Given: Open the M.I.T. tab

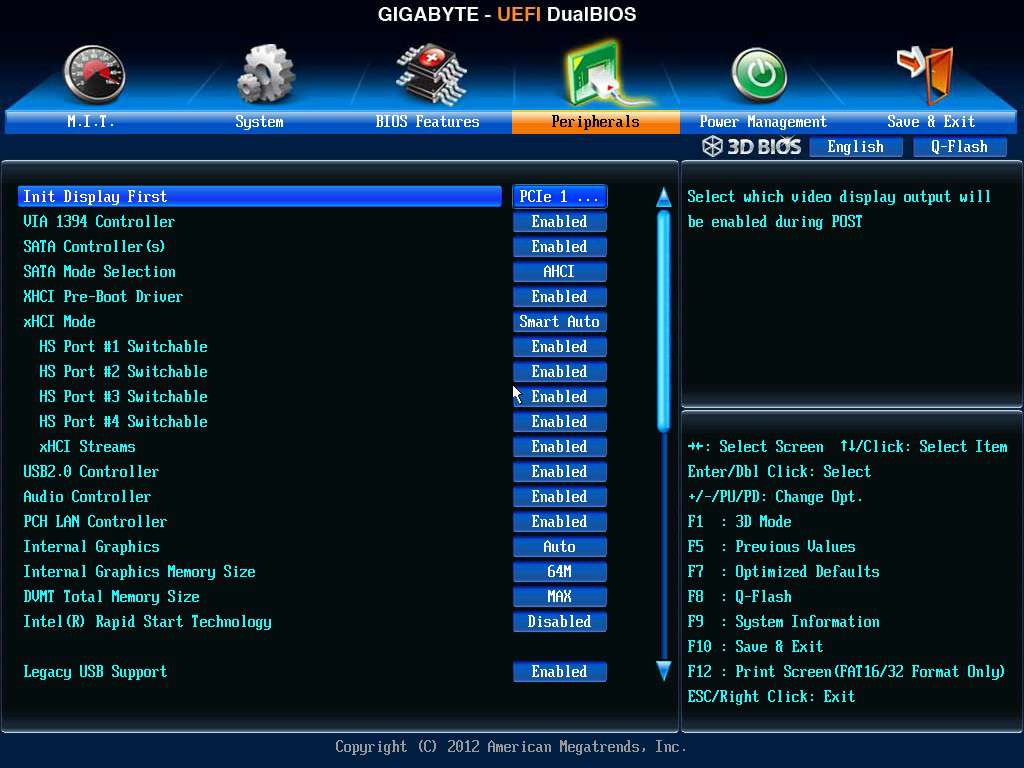Looking at the screenshot, I should click(90, 121).
